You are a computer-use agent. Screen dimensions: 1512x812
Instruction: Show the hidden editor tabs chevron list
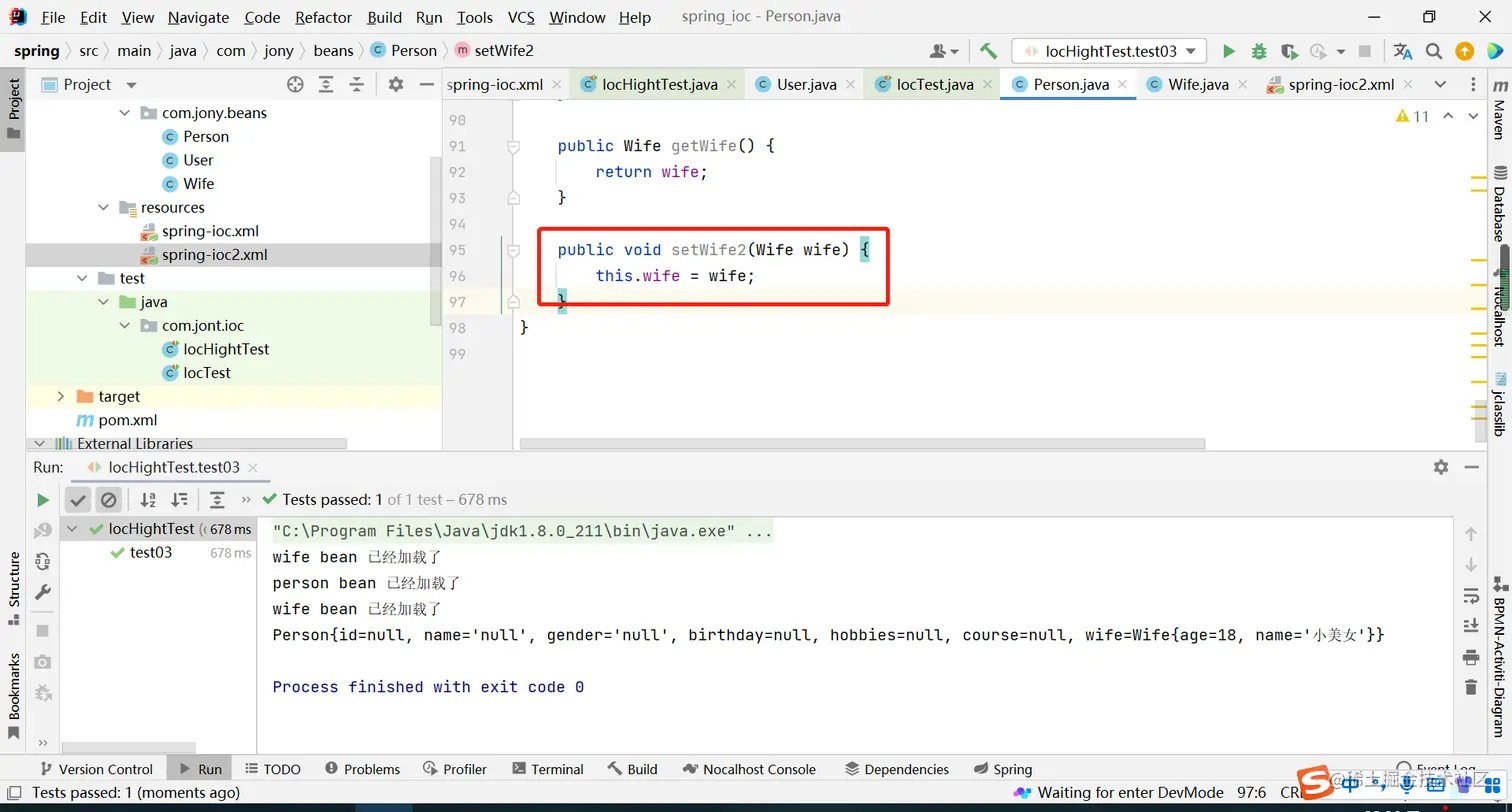point(1440,85)
